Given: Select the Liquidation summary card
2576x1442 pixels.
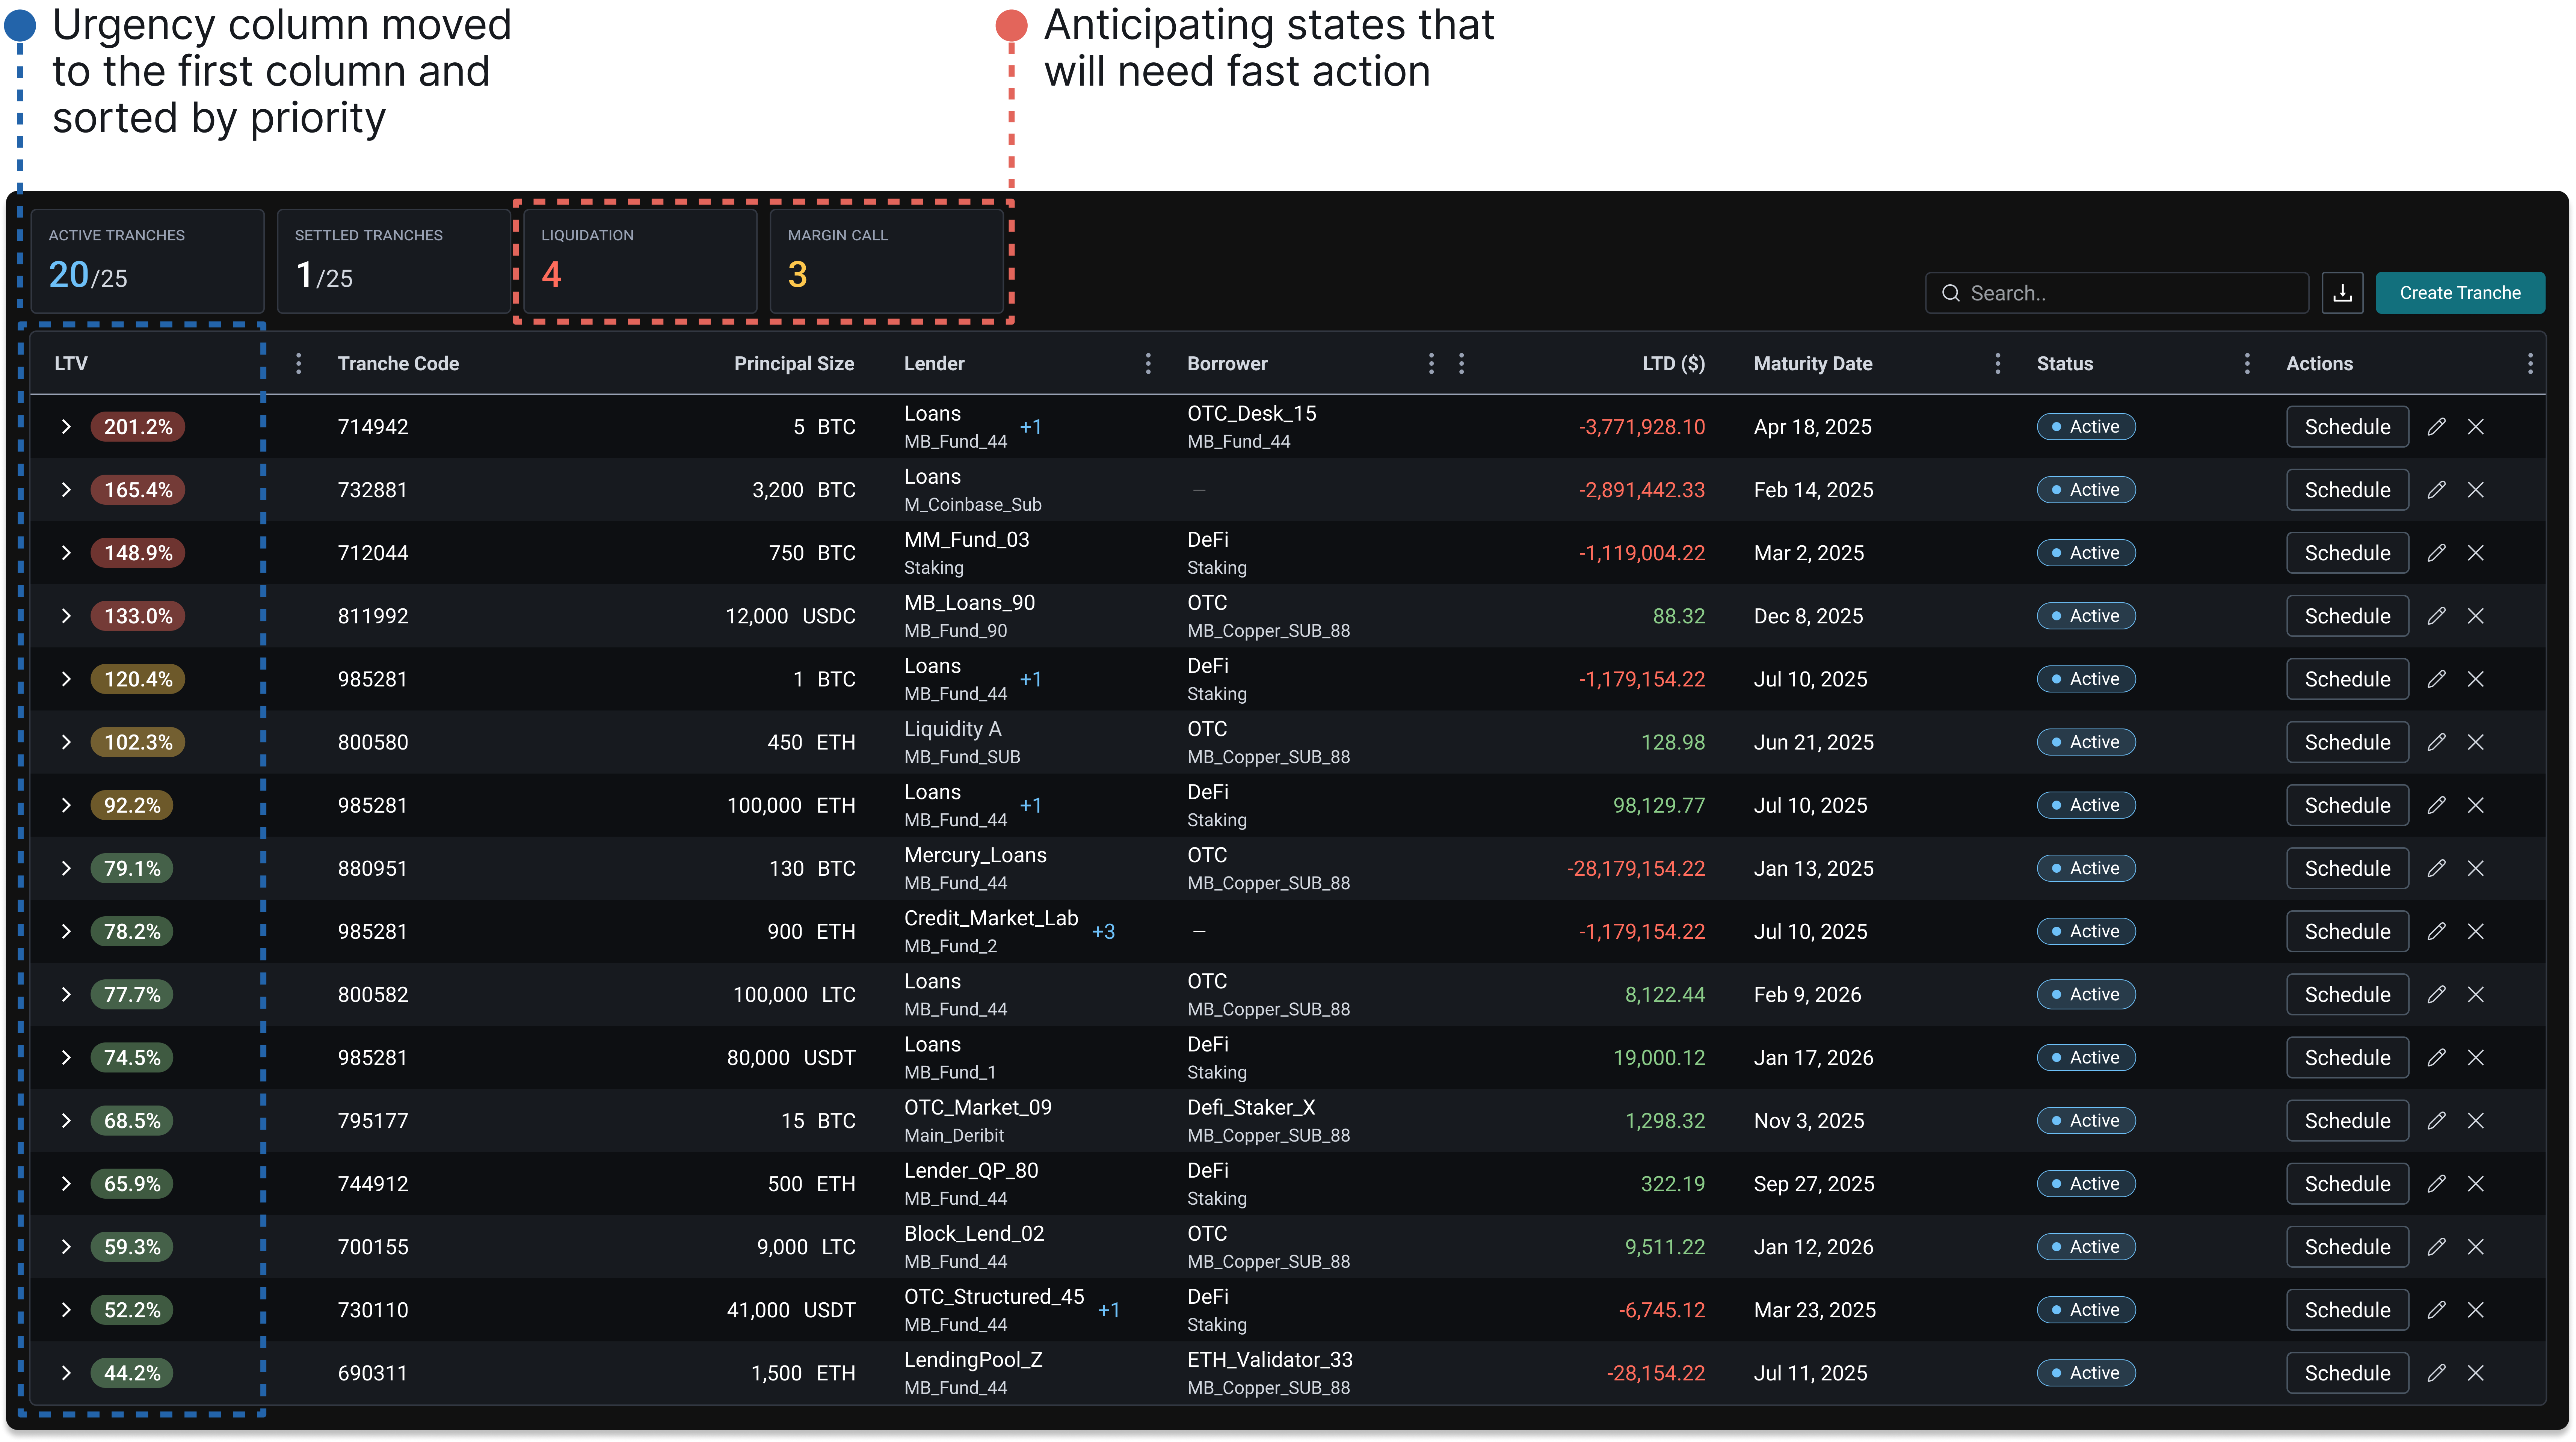Looking at the screenshot, I should tap(640, 261).
